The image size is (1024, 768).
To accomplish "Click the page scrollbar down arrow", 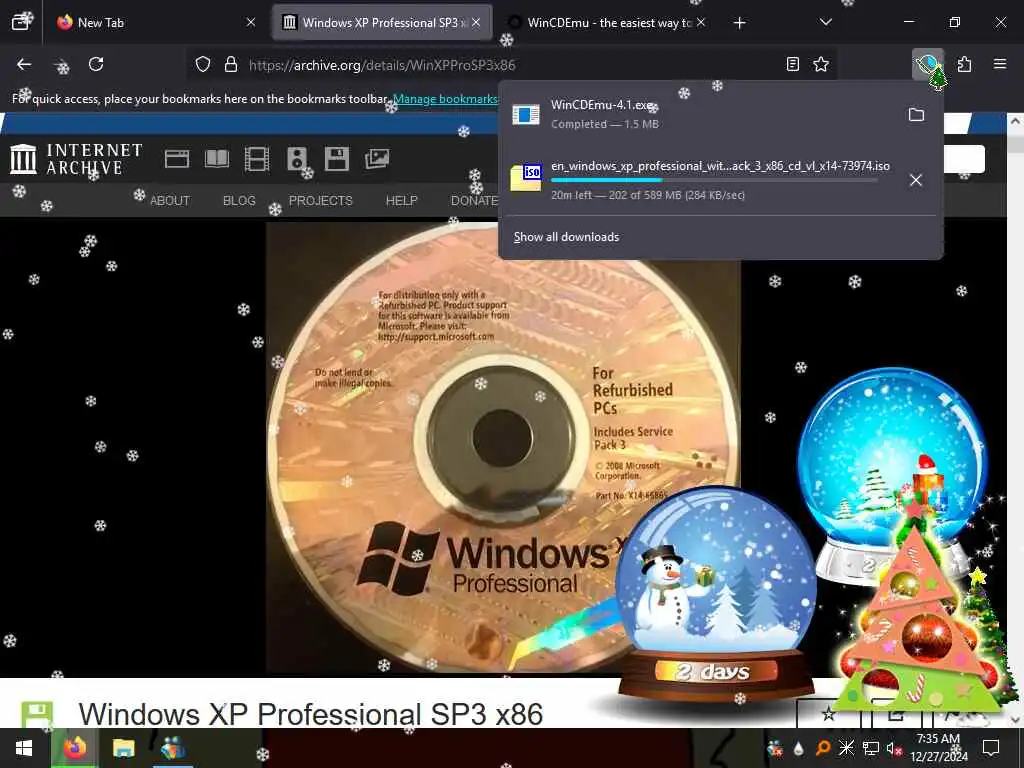I will tap(1015, 720).
